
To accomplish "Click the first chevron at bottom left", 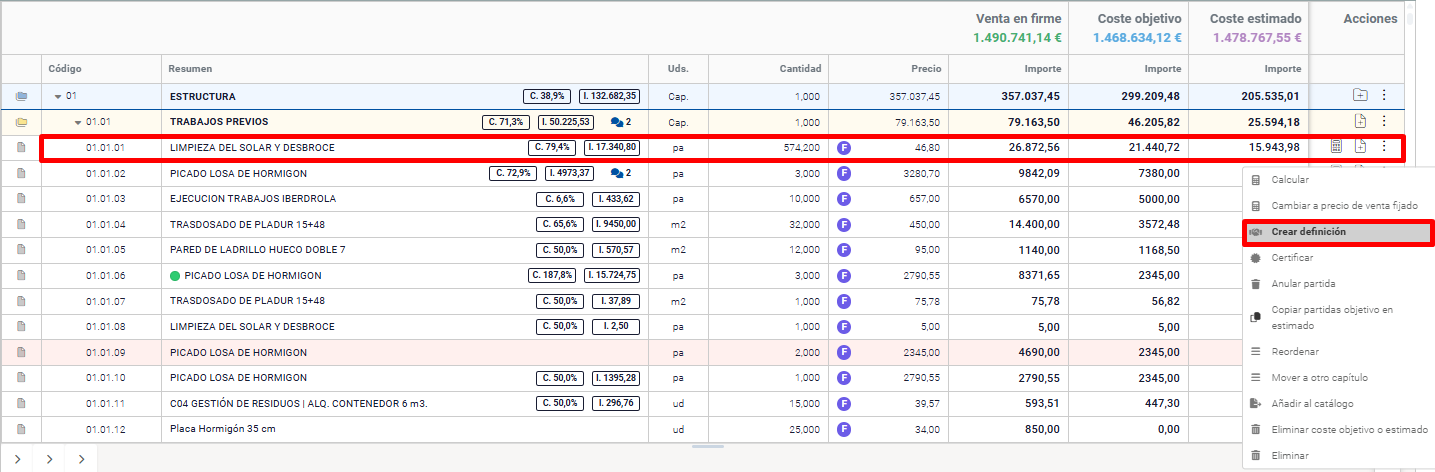I will [x=18, y=459].
